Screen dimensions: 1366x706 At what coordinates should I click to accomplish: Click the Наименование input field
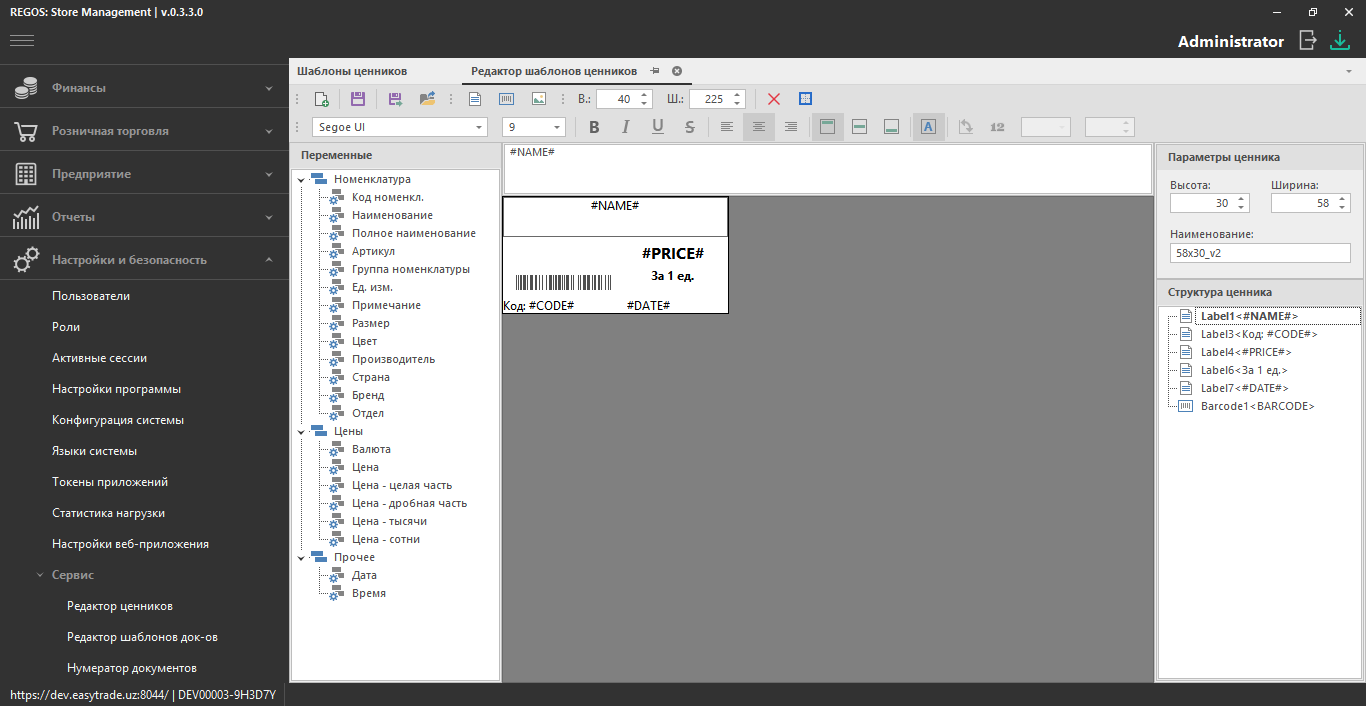(x=1259, y=253)
